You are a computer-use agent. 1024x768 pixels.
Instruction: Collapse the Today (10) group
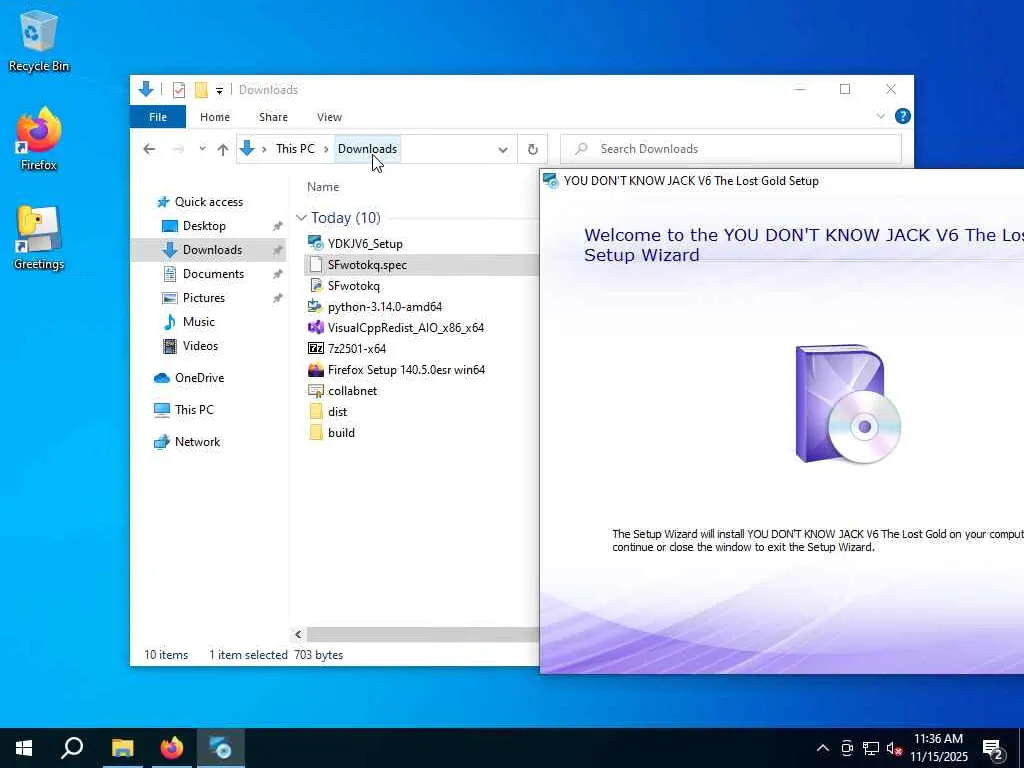(x=301, y=217)
